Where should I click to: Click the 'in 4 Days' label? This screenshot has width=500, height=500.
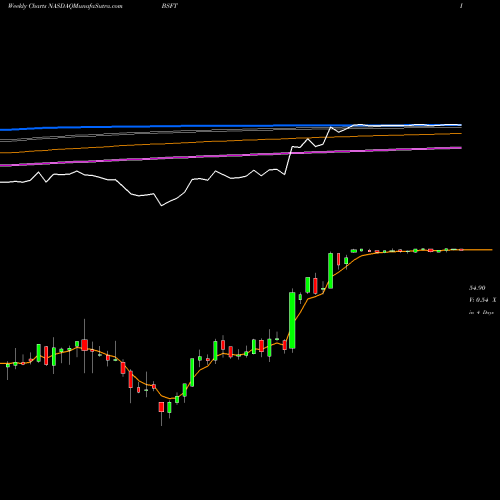tap(481, 313)
